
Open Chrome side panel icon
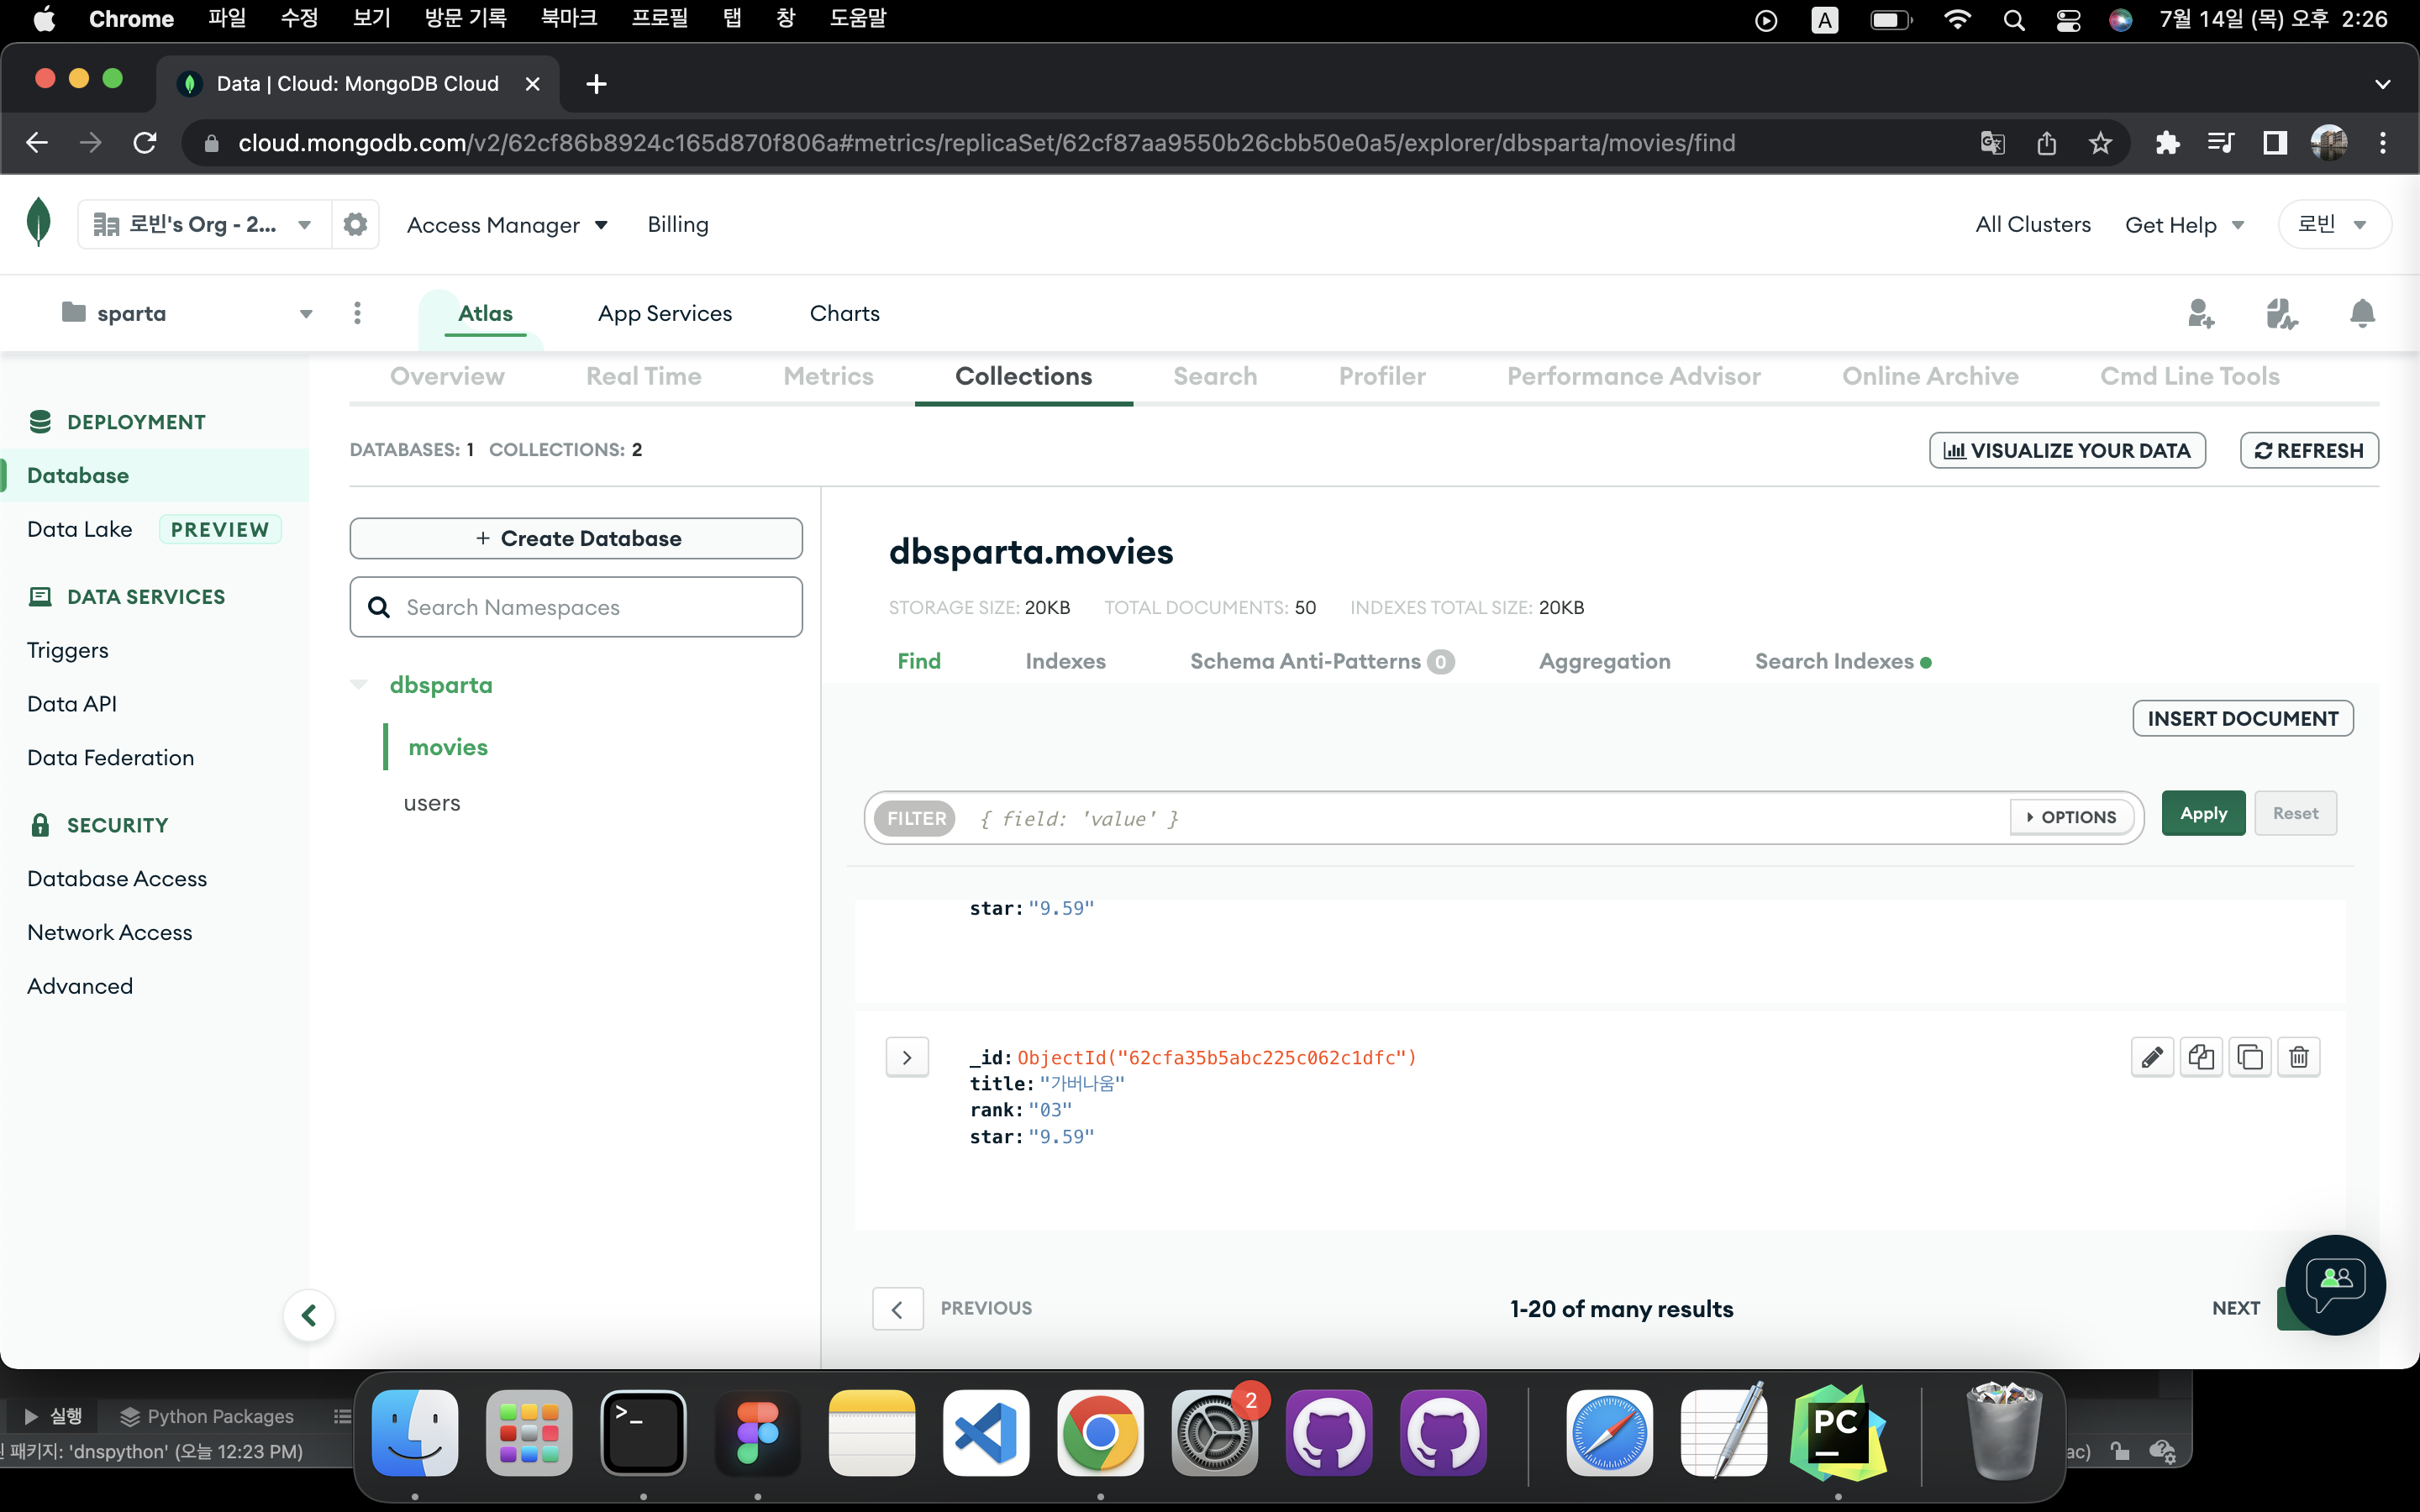coord(2275,143)
